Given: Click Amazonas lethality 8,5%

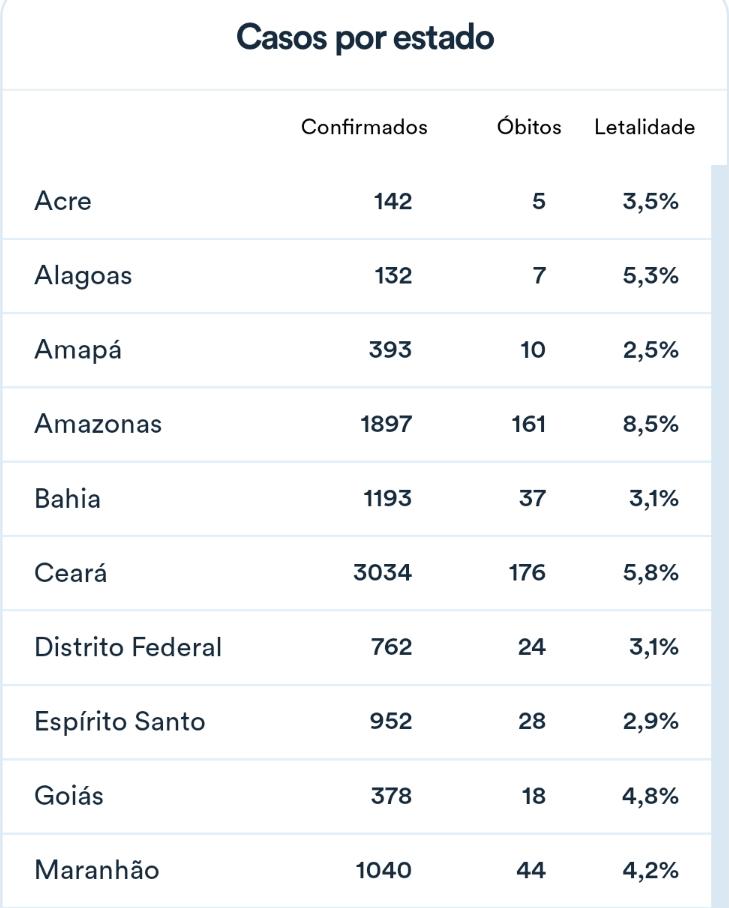Looking at the screenshot, I should (x=650, y=424).
